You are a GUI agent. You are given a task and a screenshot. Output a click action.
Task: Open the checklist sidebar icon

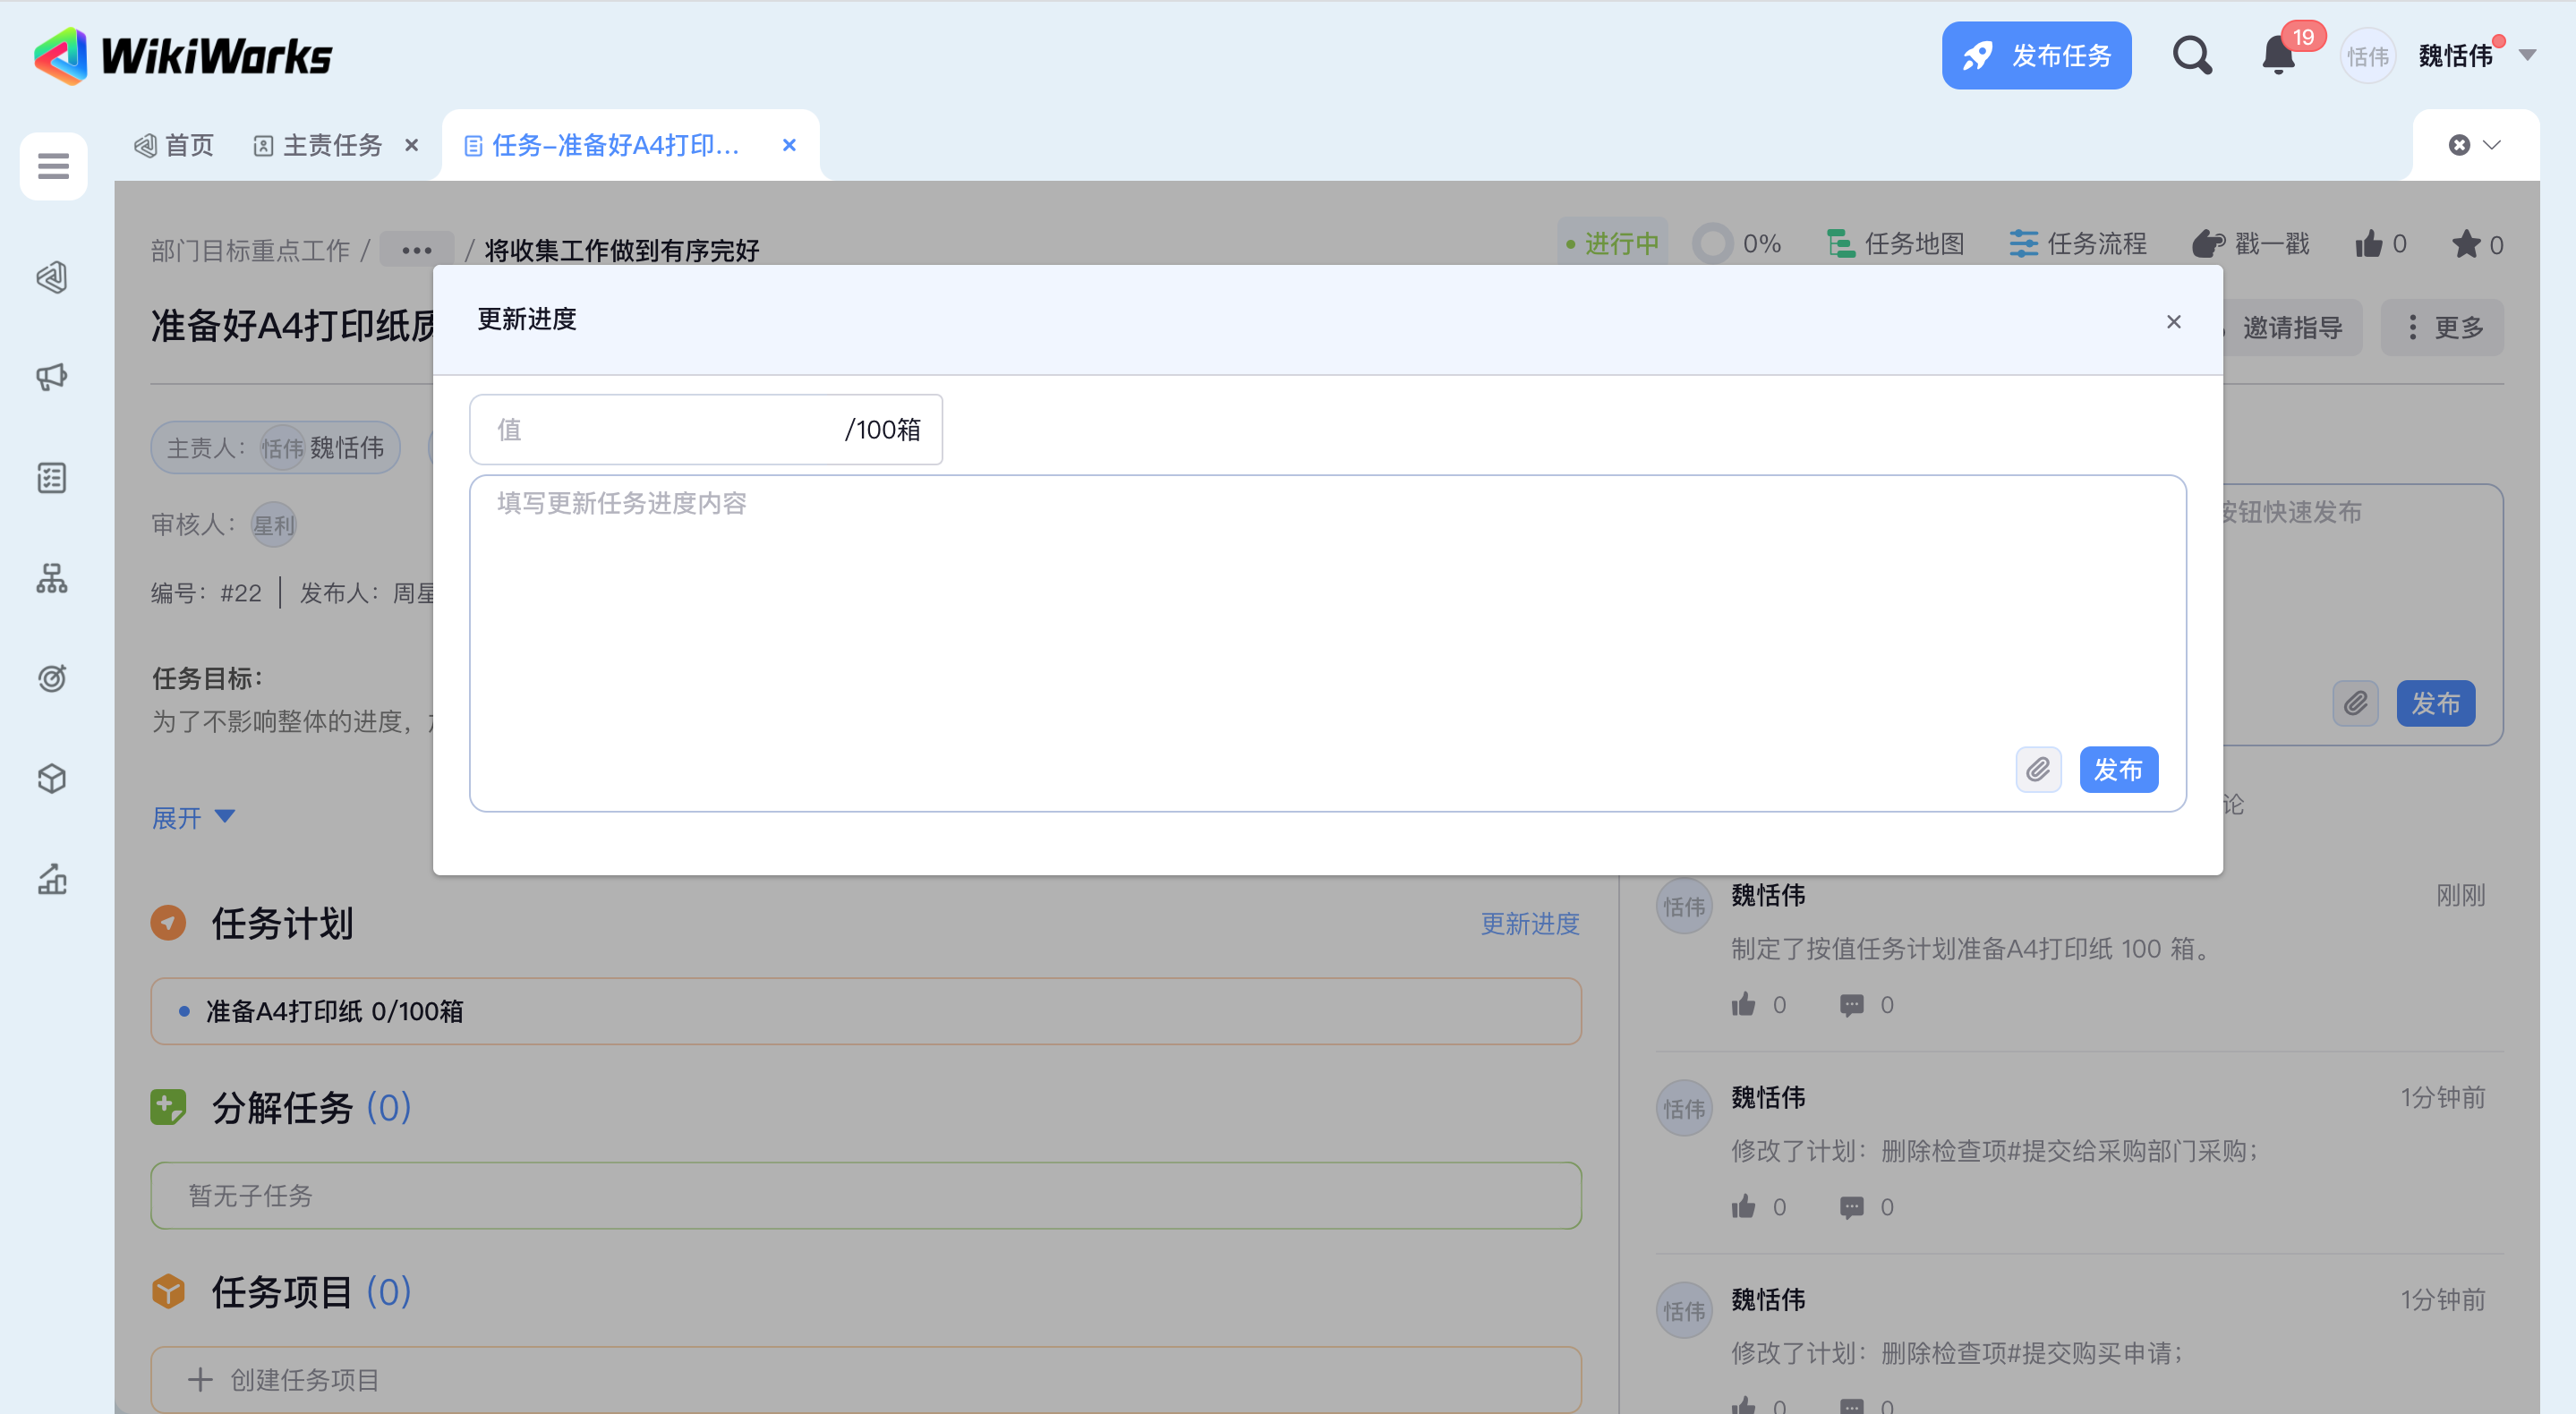(52, 477)
